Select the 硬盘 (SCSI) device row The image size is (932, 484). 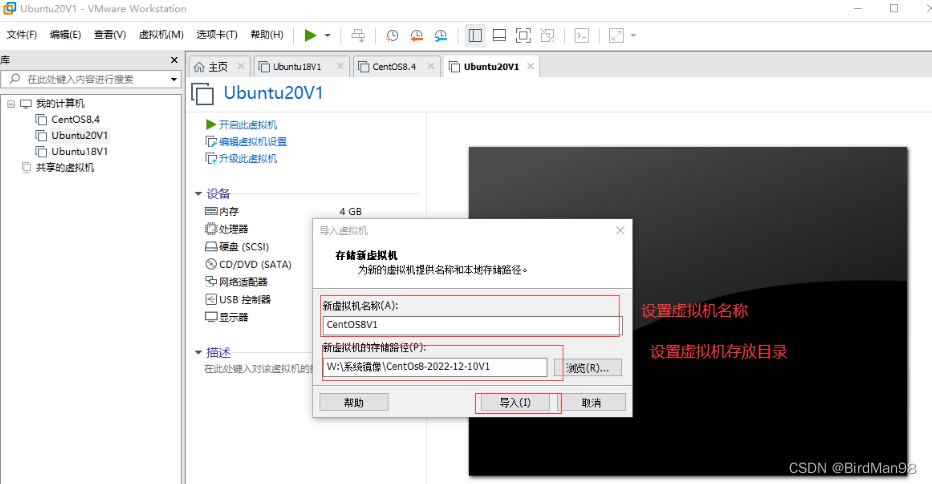click(237, 247)
